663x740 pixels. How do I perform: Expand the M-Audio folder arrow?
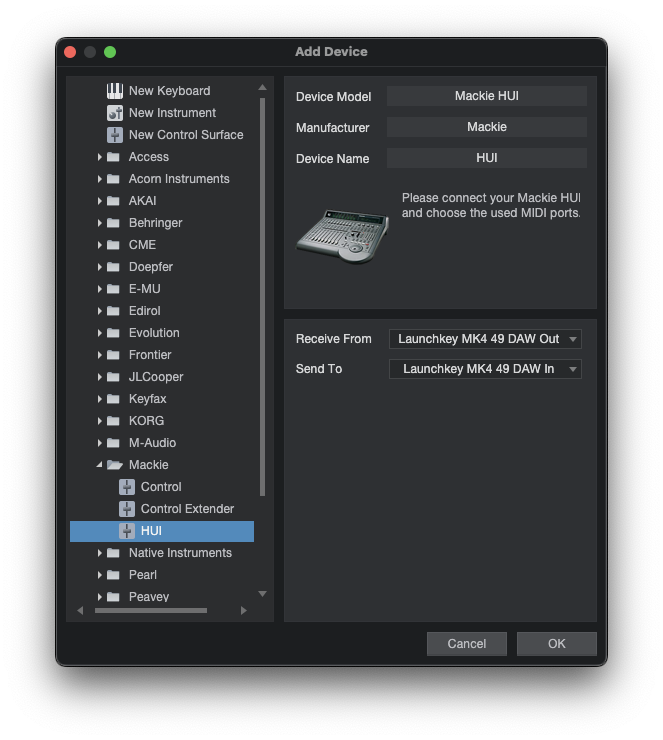[x=100, y=443]
